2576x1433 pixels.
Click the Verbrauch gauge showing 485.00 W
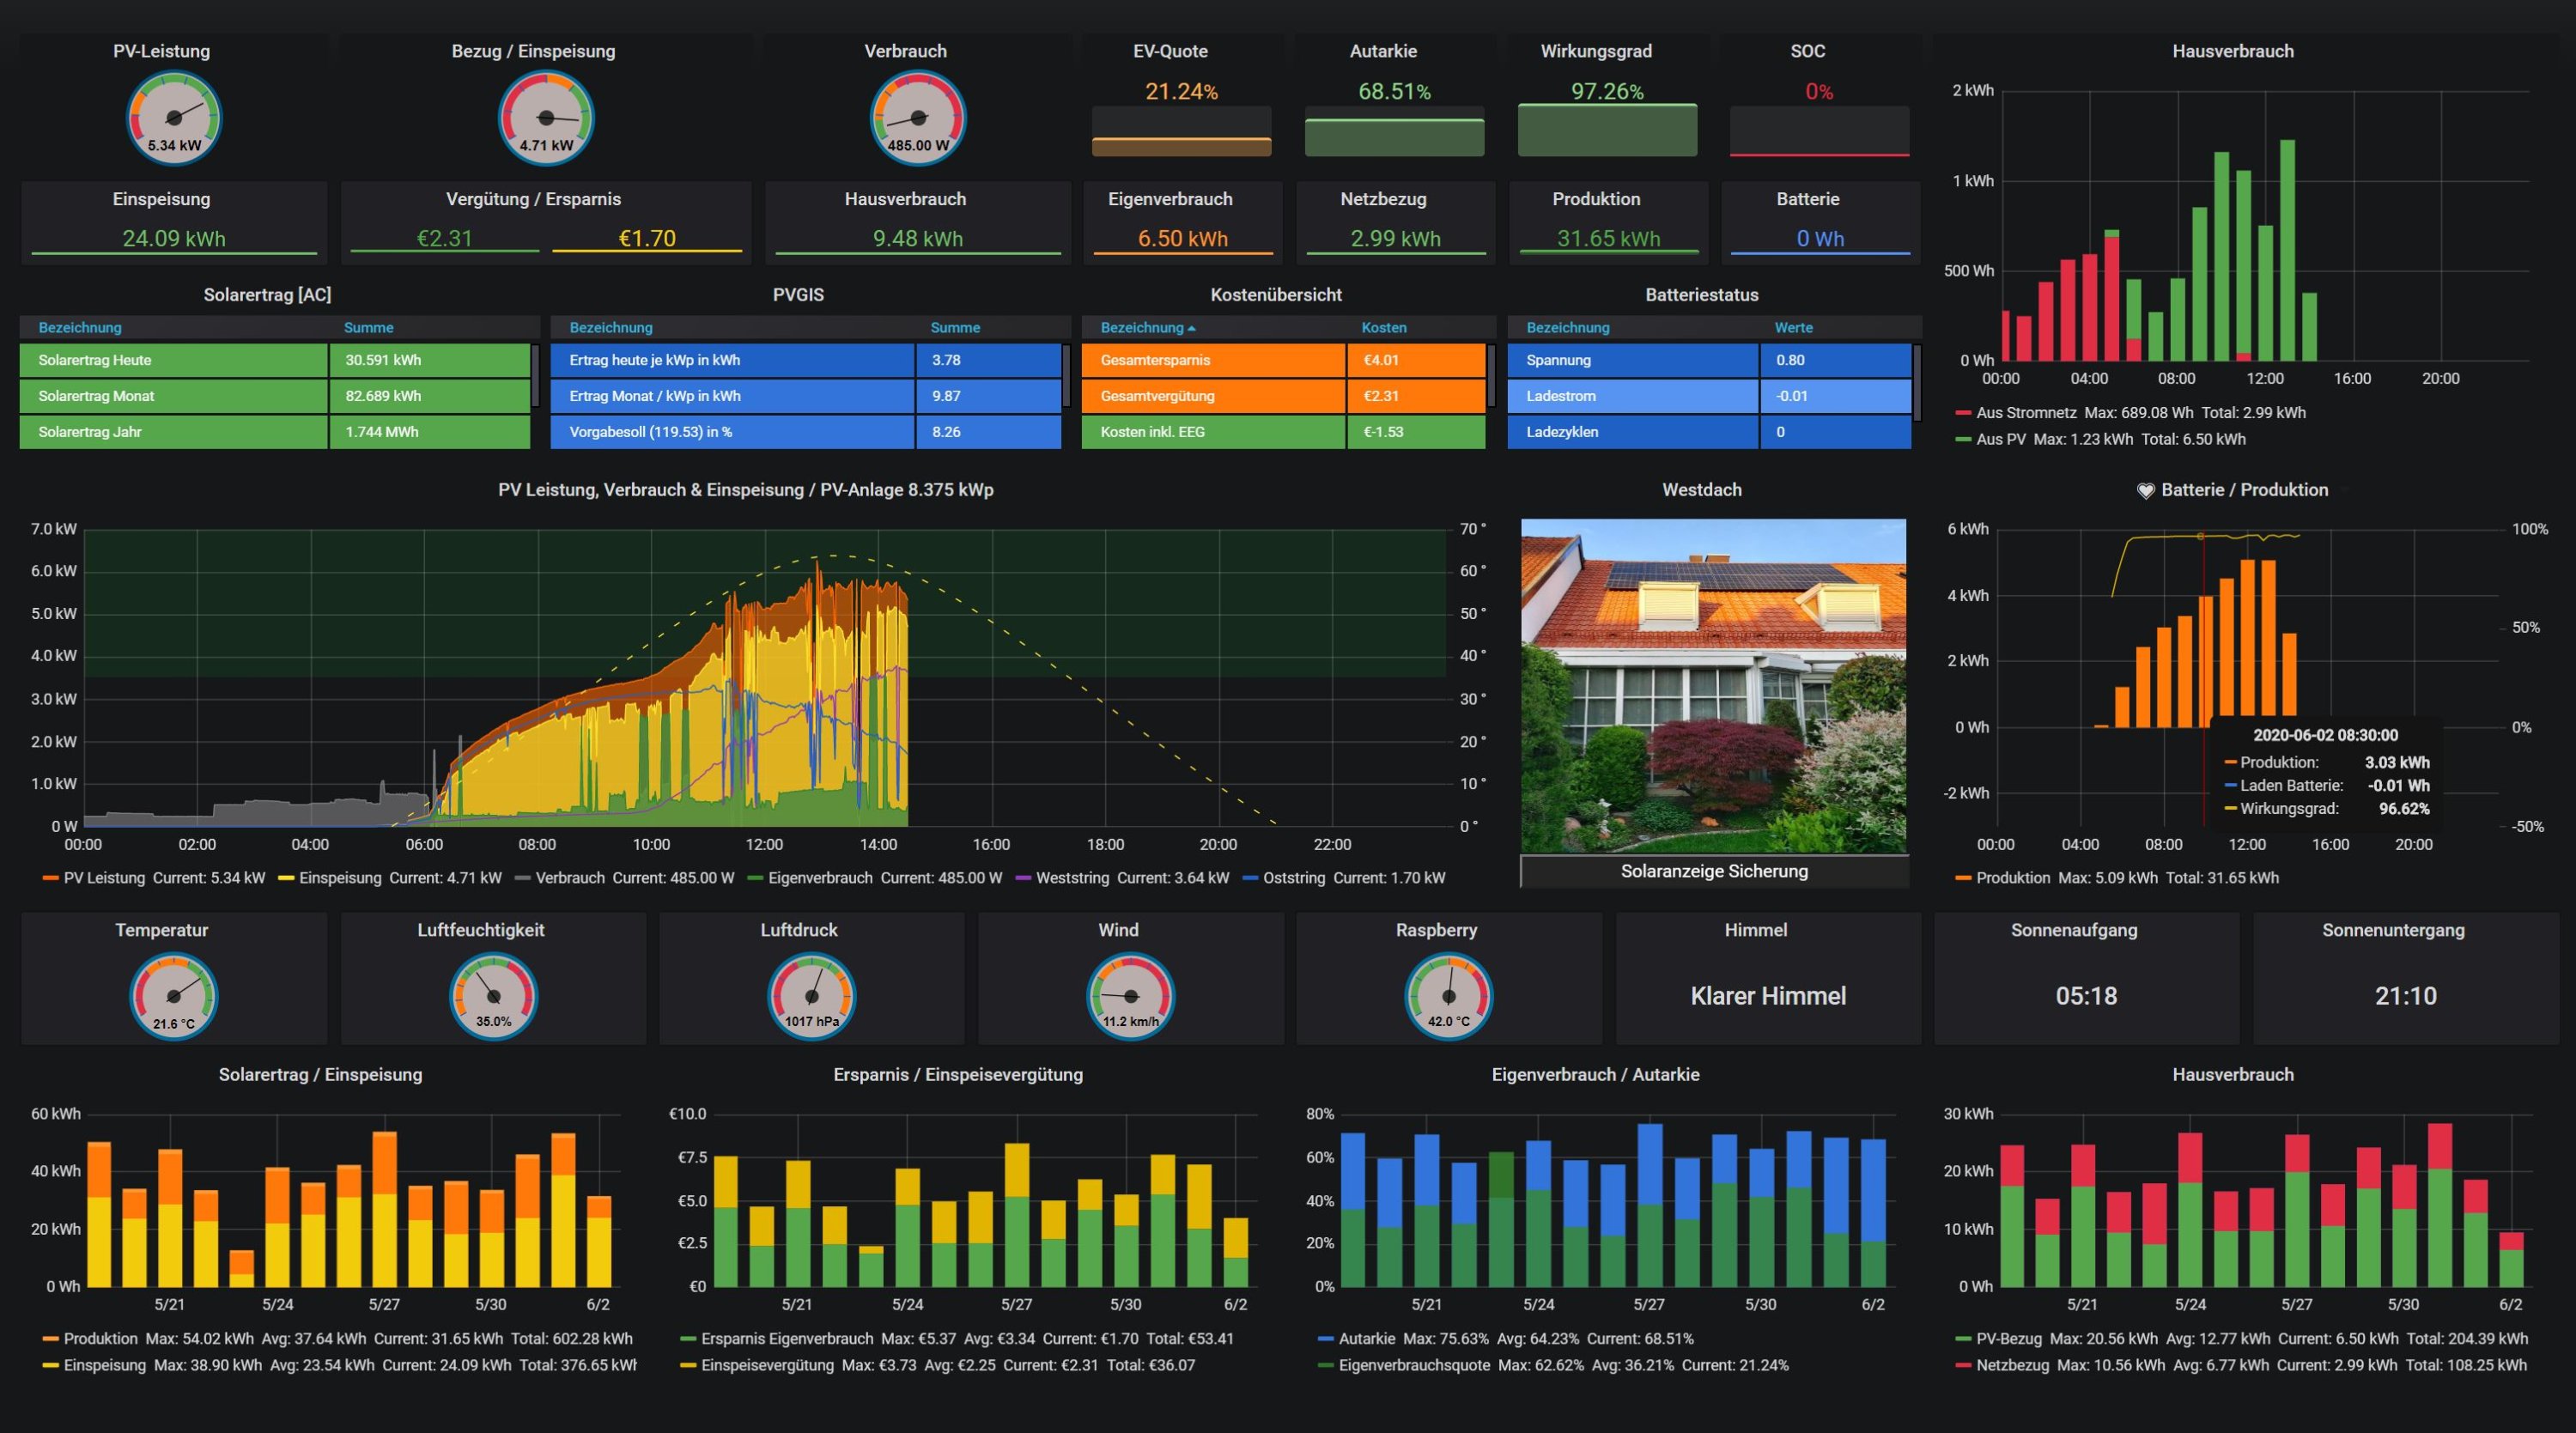point(917,118)
